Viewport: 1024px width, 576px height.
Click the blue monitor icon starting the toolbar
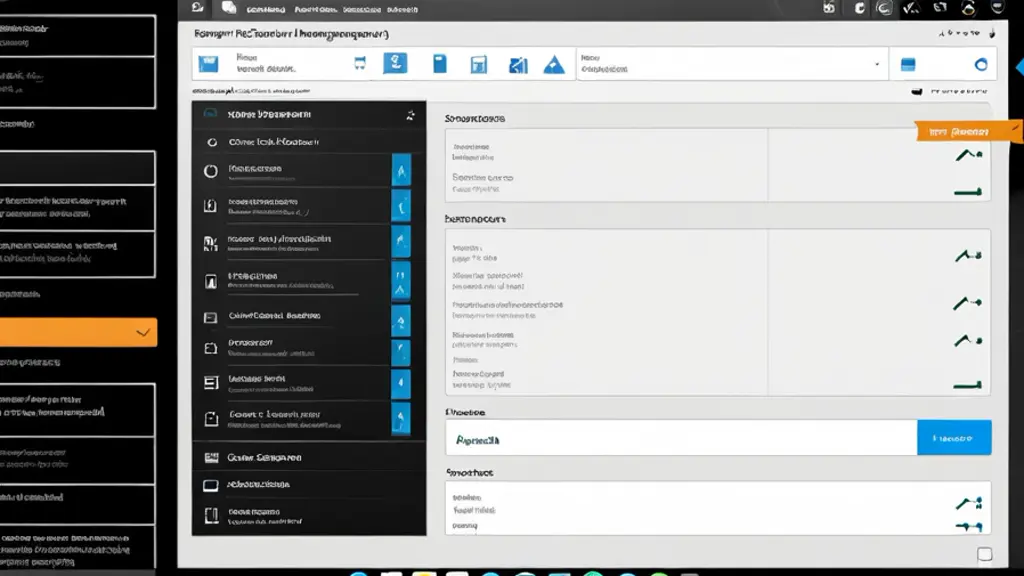point(208,63)
